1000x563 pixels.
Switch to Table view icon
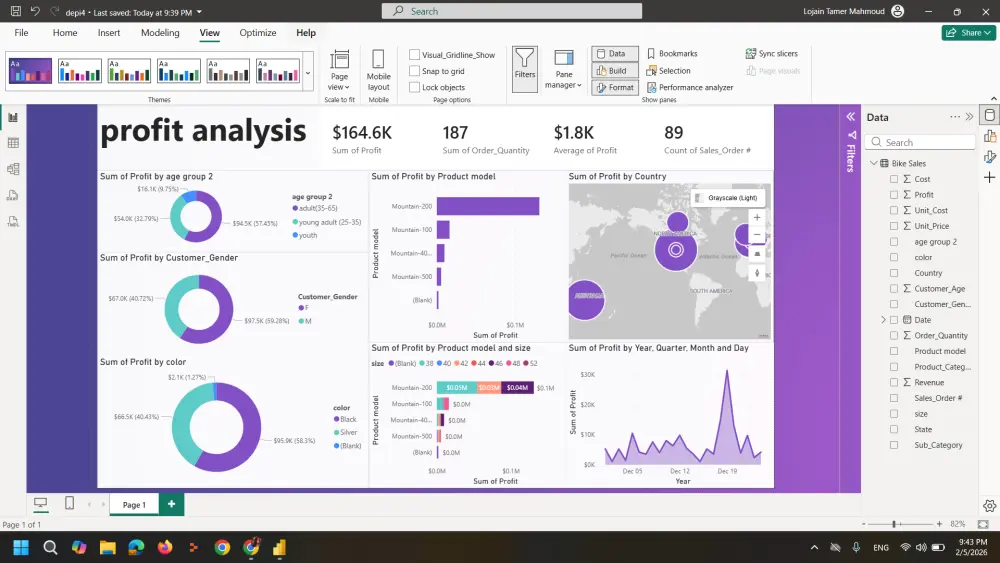13,143
